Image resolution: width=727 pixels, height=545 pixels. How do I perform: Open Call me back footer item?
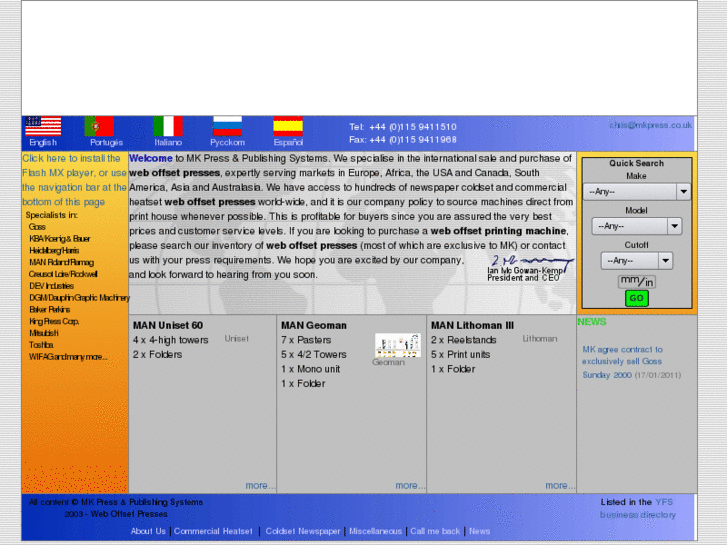(x=435, y=531)
